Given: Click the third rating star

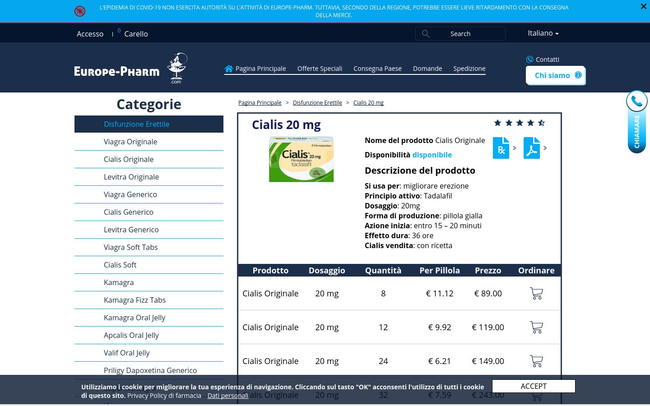Looking at the screenshot, I should click(x=519, y=123).
